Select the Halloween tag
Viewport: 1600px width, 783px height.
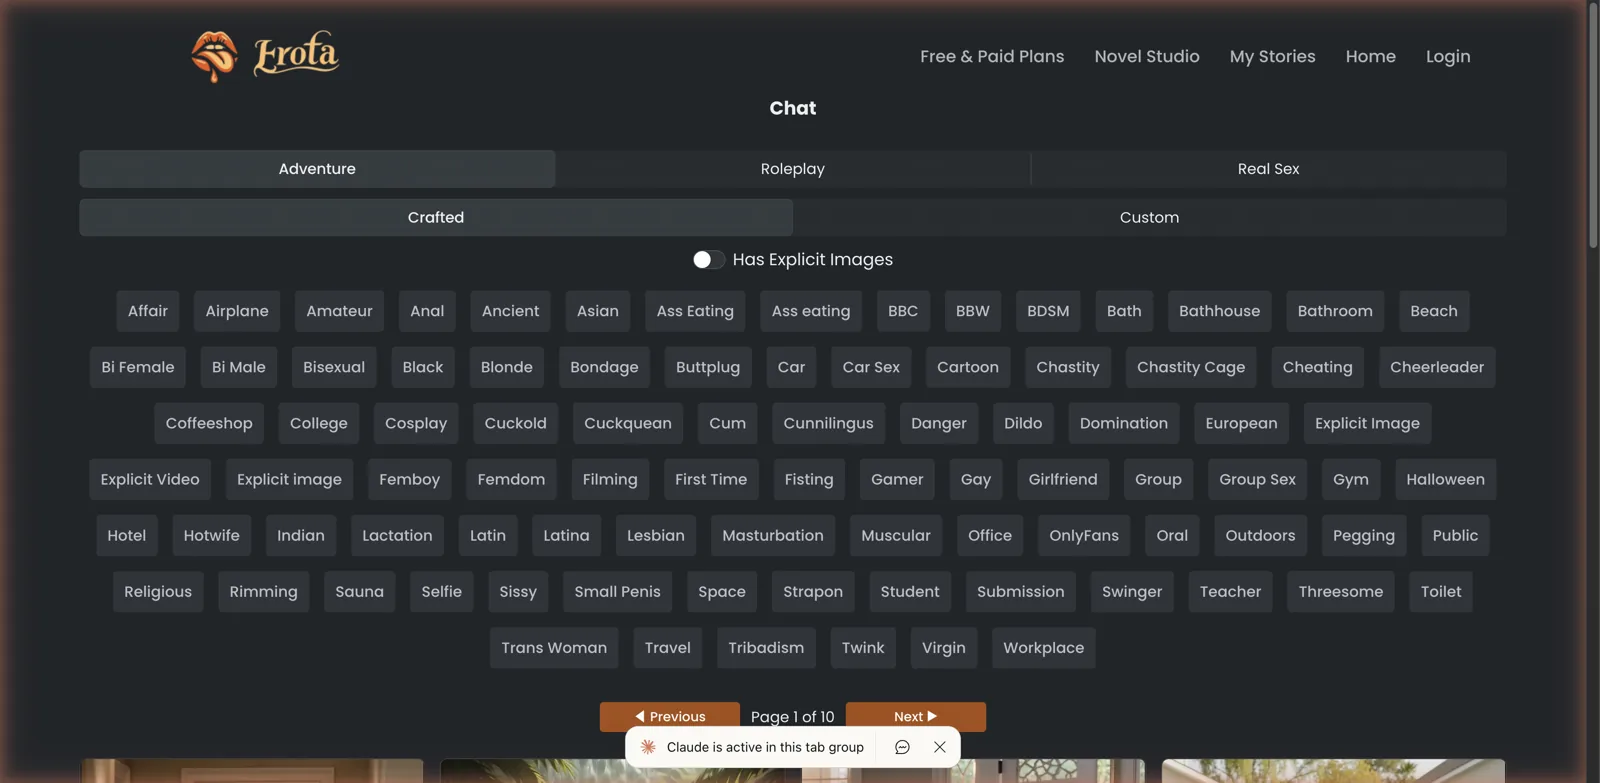click(x=1445, y=479)
